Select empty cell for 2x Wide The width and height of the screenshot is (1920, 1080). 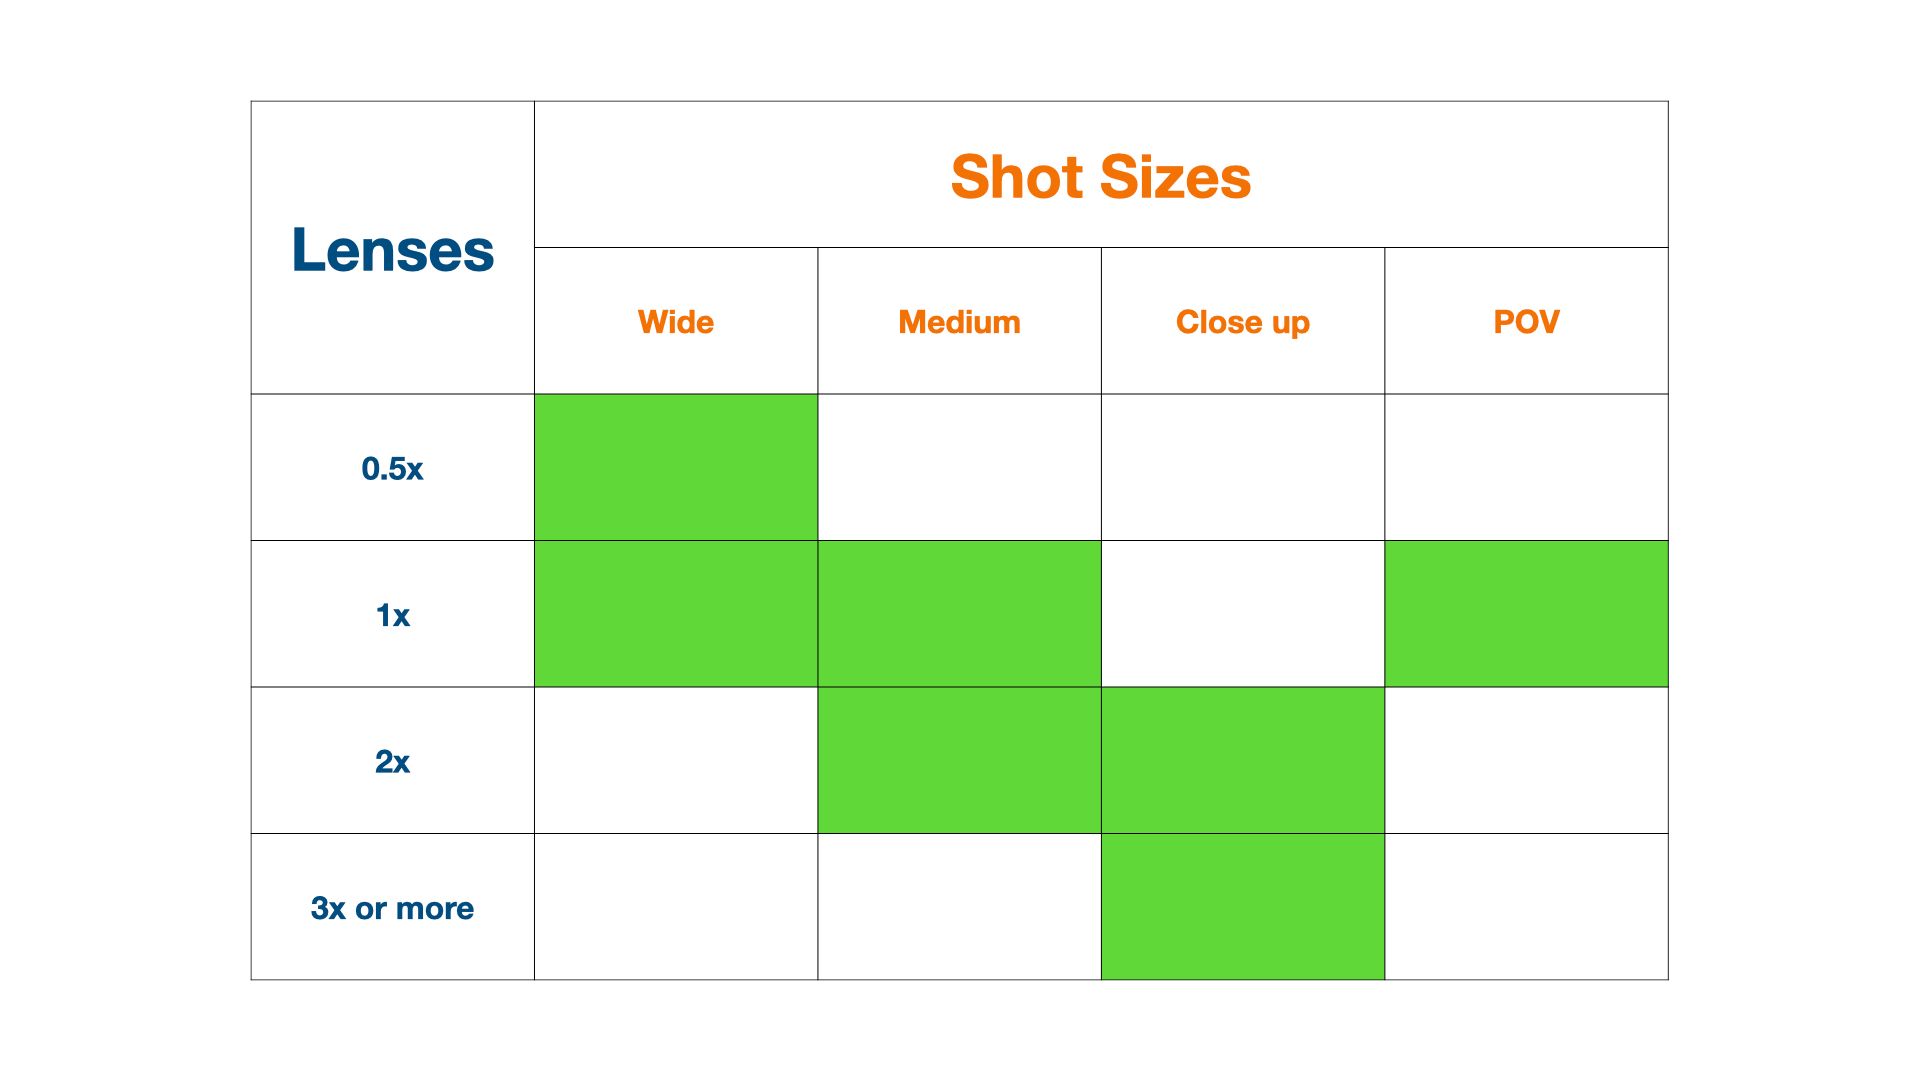[x=676, y=761]
